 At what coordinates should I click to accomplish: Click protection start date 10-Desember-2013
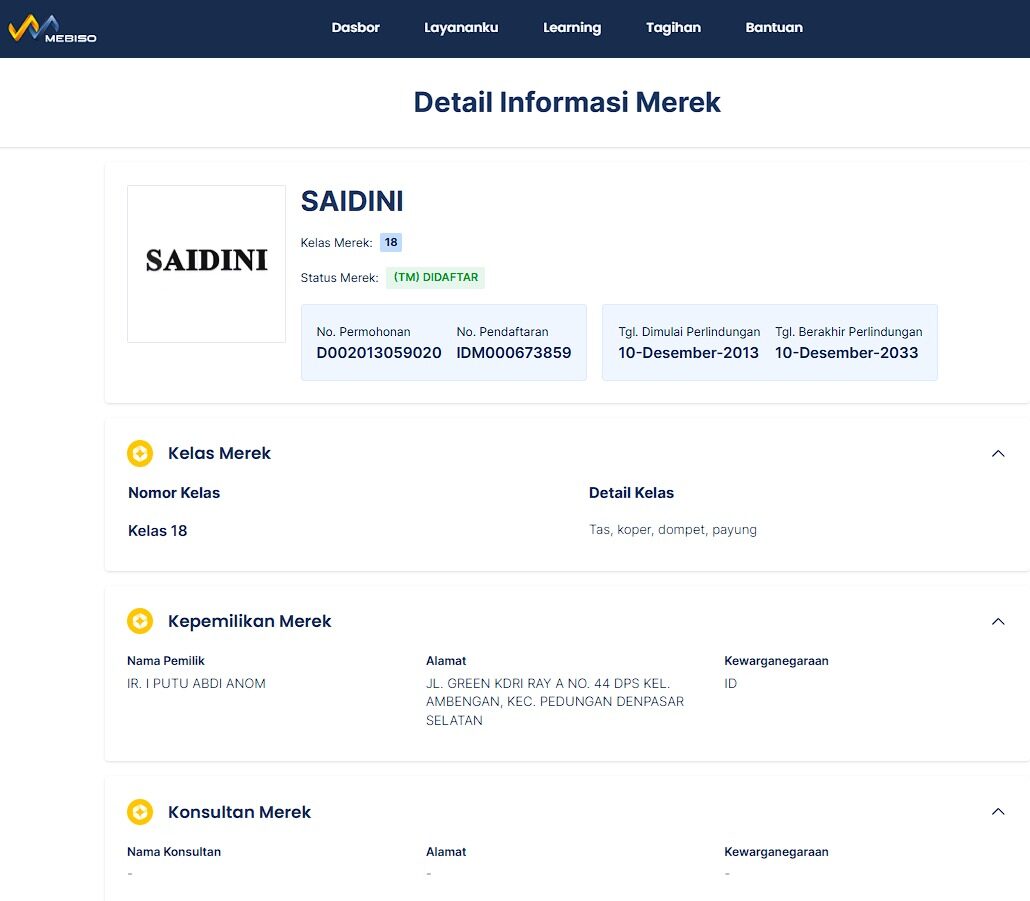[688, 353]
